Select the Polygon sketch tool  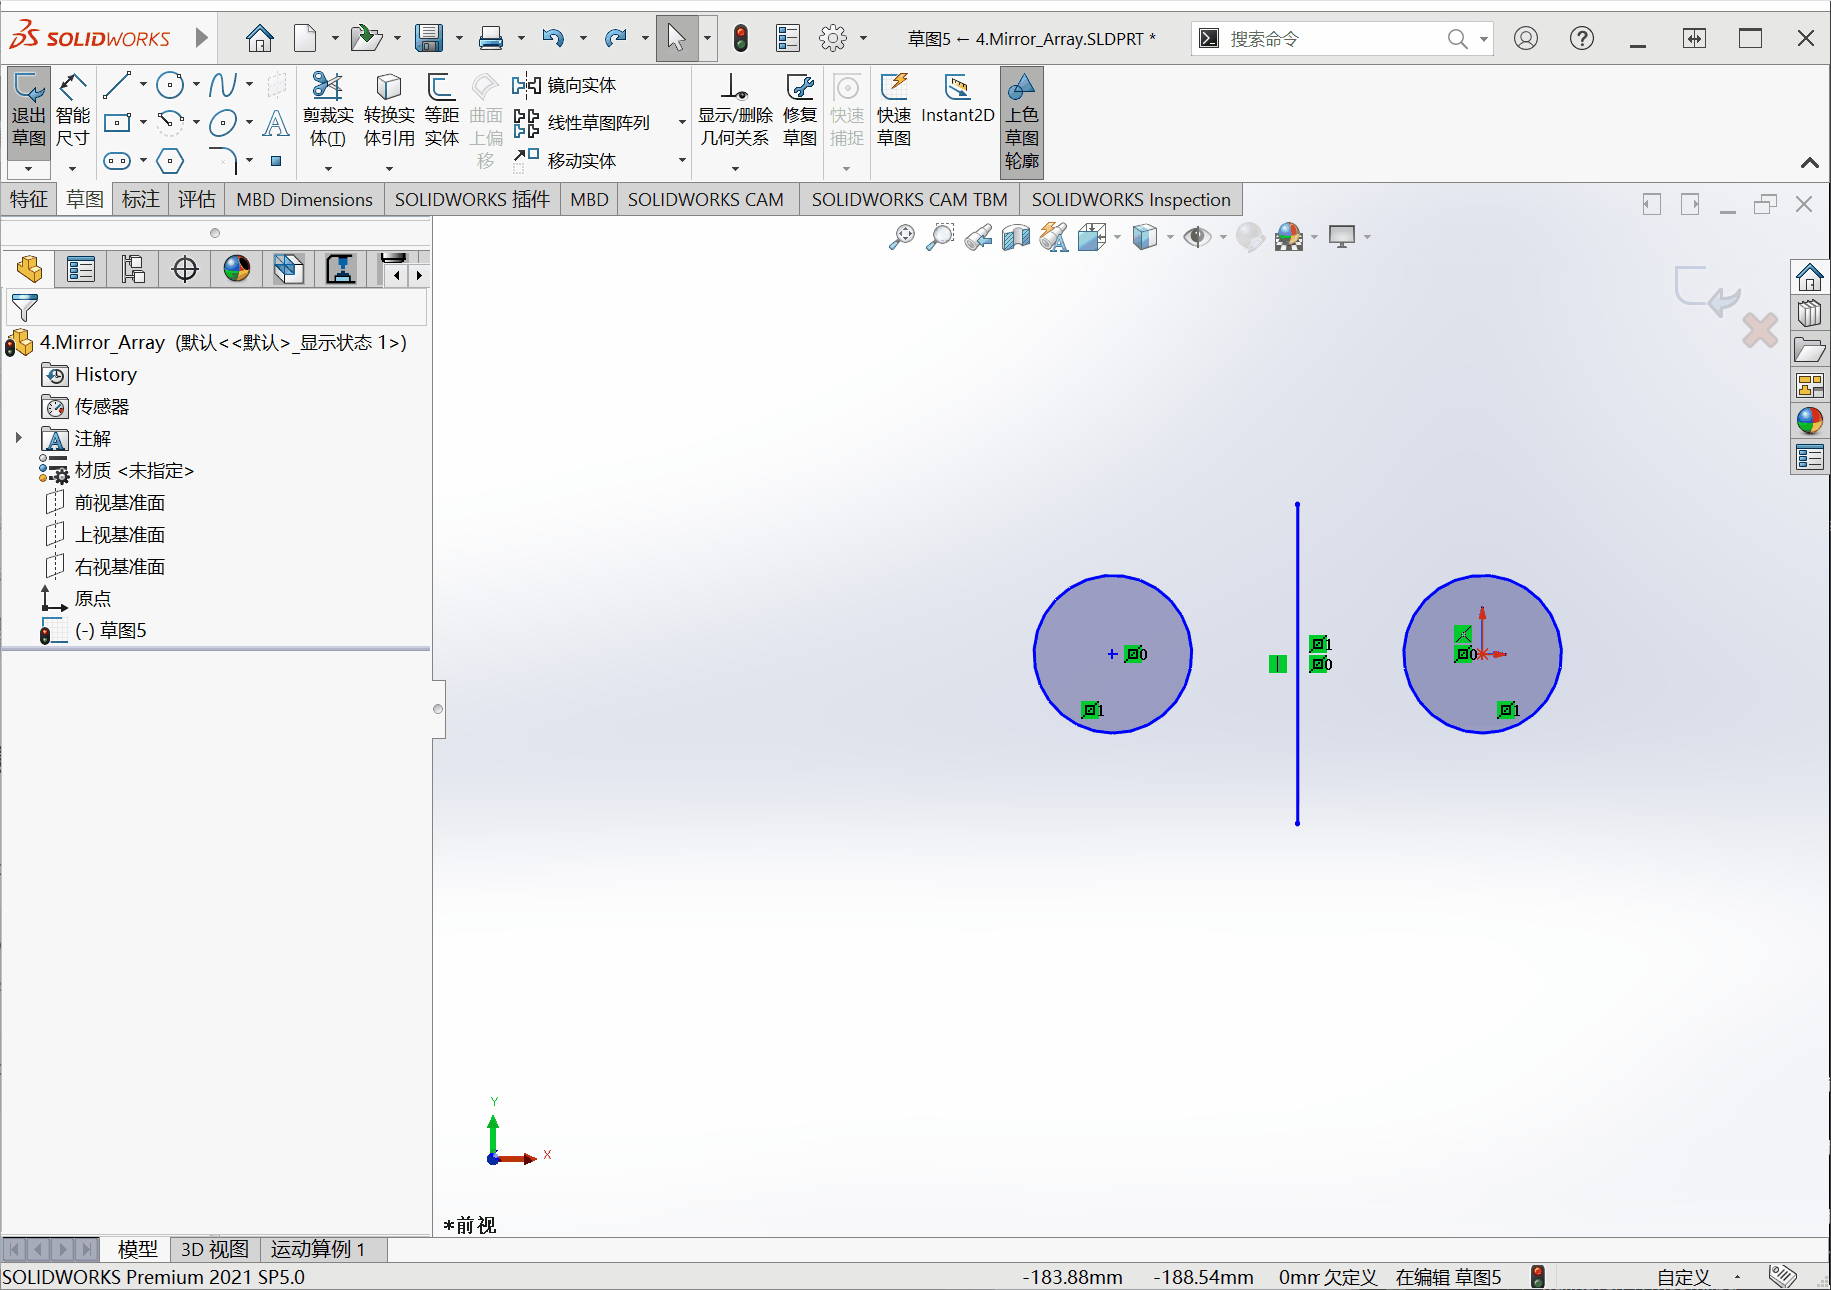(170, 161)
